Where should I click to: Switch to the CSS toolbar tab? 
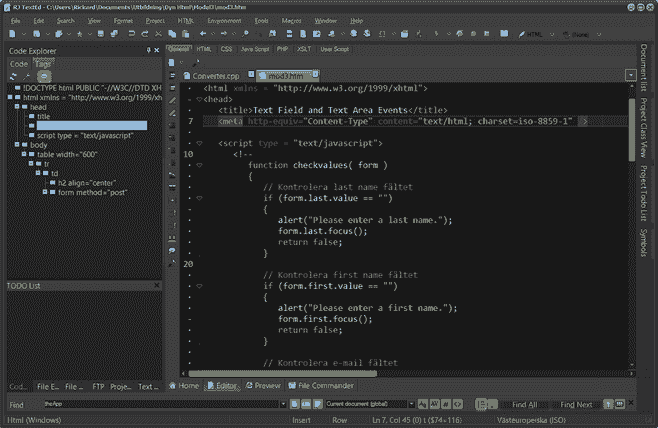click(x=227, y=49)
